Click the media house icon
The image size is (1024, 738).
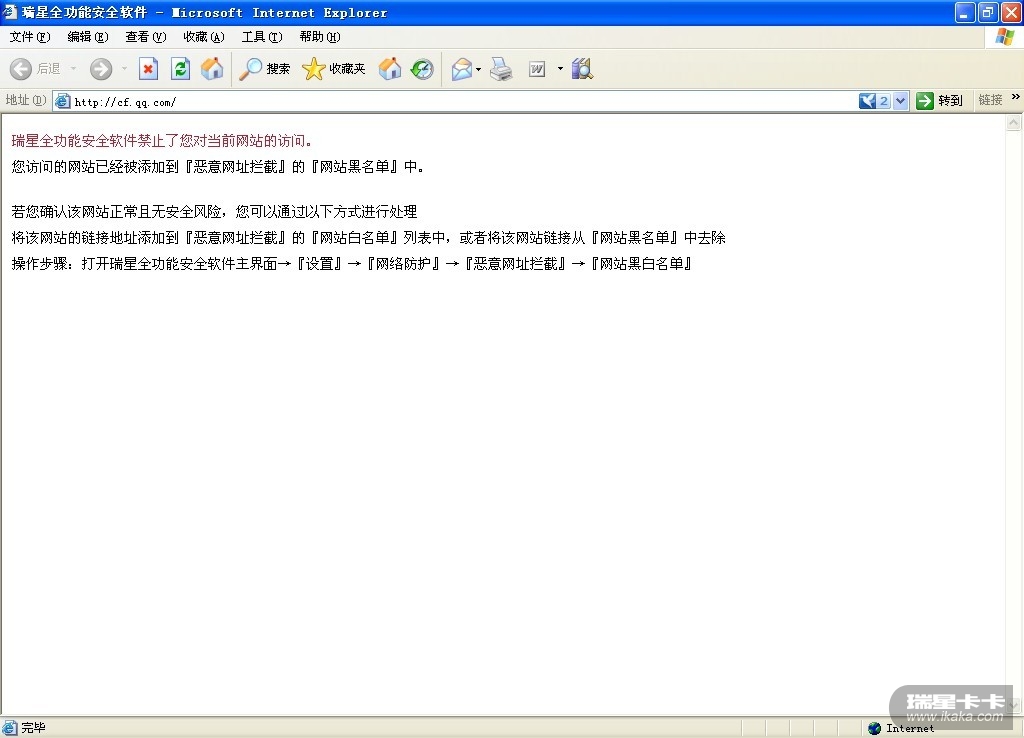pos(390,69)
